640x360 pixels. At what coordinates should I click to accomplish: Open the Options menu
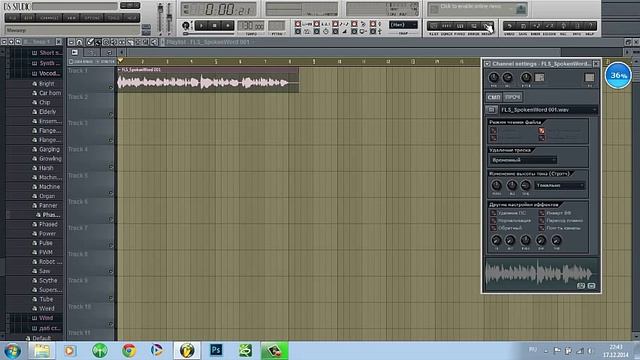(91, 18)
